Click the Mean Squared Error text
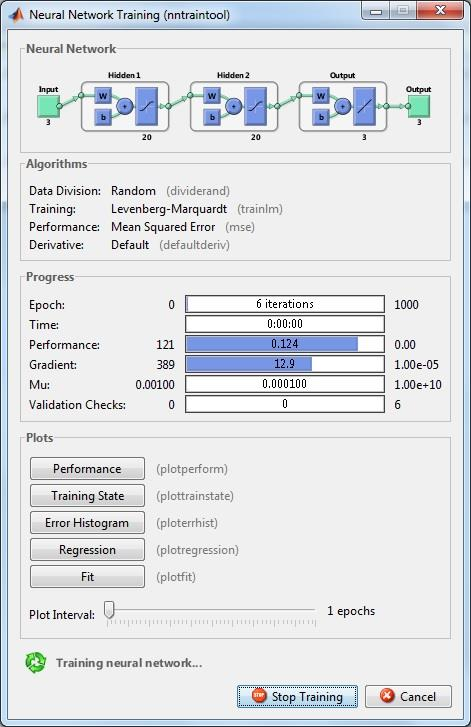The image size is (471, 727). (163, 227)
